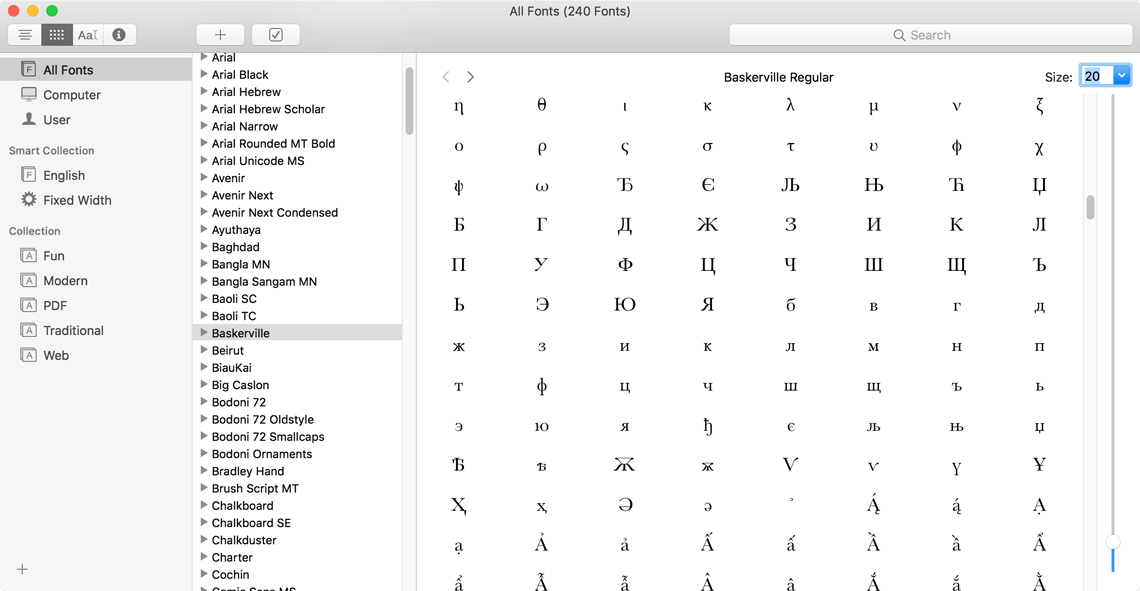The height and width of the screenshot is (591, 1140).
Task: Select the grid repertoire view icon
Action: [56, 34]
